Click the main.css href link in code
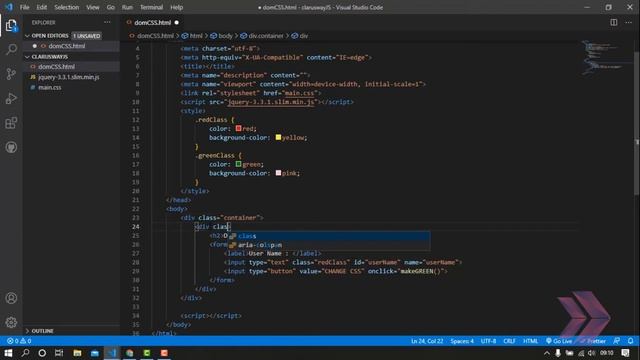Screen dimensions: 640x360 (300, 93)
